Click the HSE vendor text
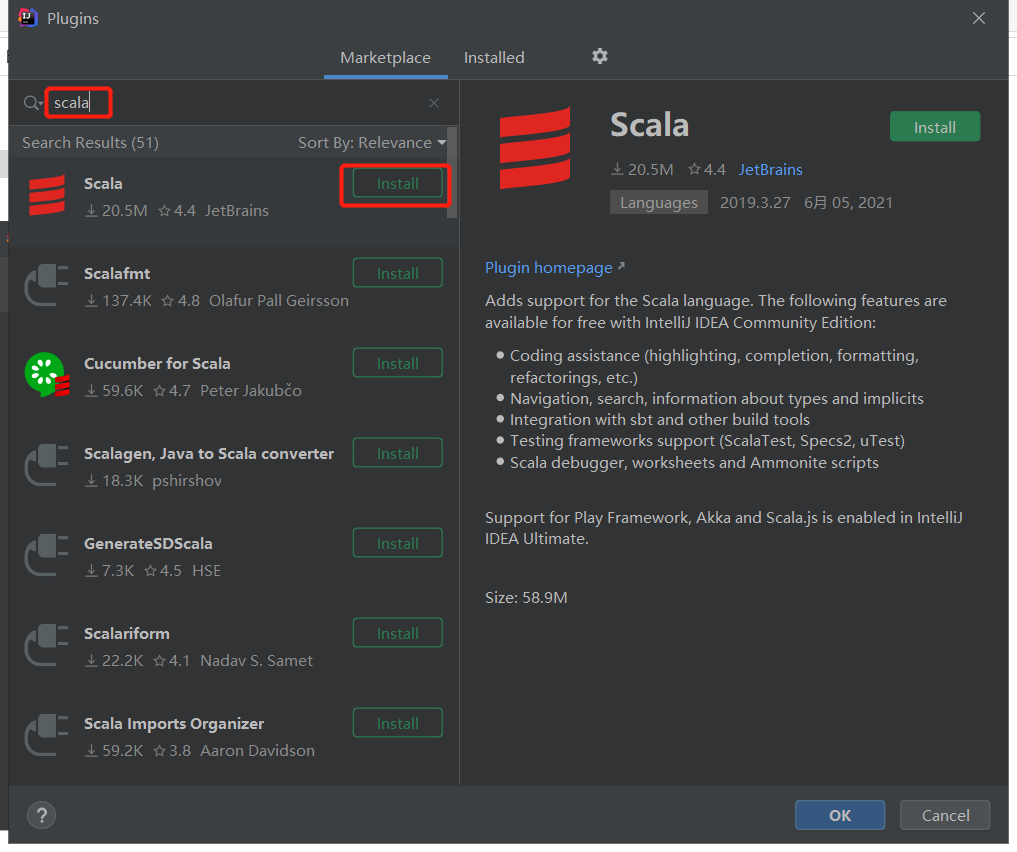Screen dimensions: 1017x852 (x=206, y=571)
